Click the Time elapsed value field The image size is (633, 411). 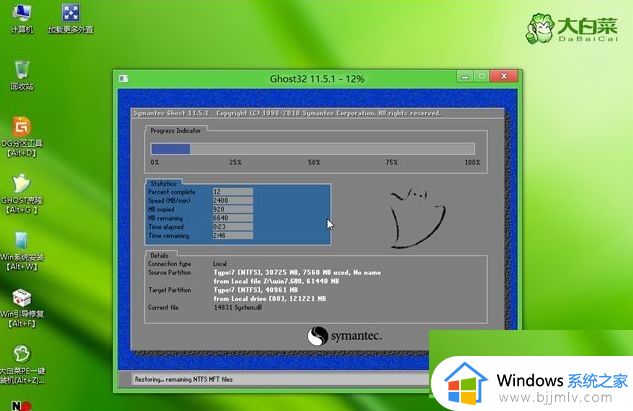[x=233, y=226]
